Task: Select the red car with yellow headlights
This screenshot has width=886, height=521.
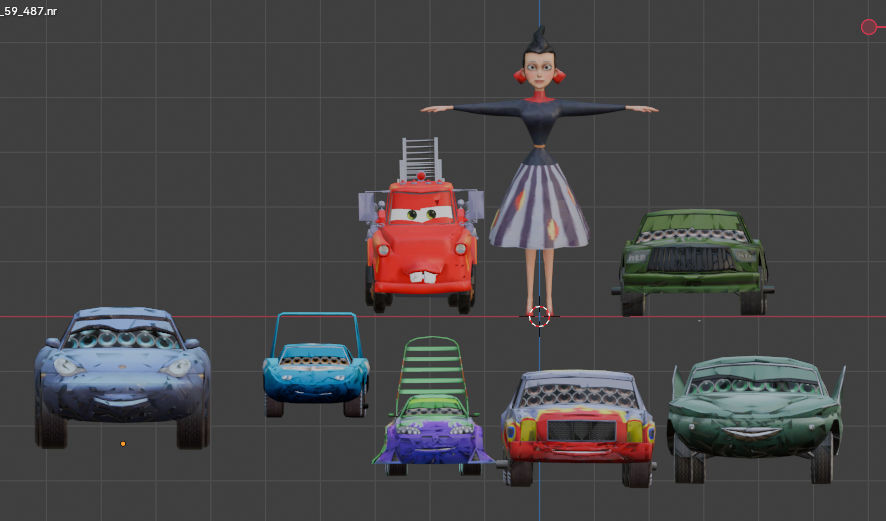Action: point(578,428)
